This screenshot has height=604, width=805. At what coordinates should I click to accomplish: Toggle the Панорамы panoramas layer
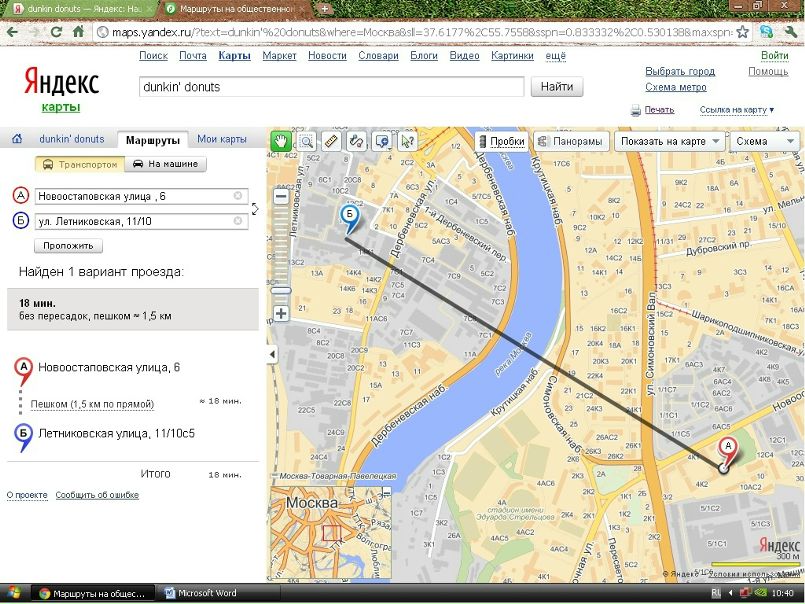pyautogui.click(x=571, y=141)
